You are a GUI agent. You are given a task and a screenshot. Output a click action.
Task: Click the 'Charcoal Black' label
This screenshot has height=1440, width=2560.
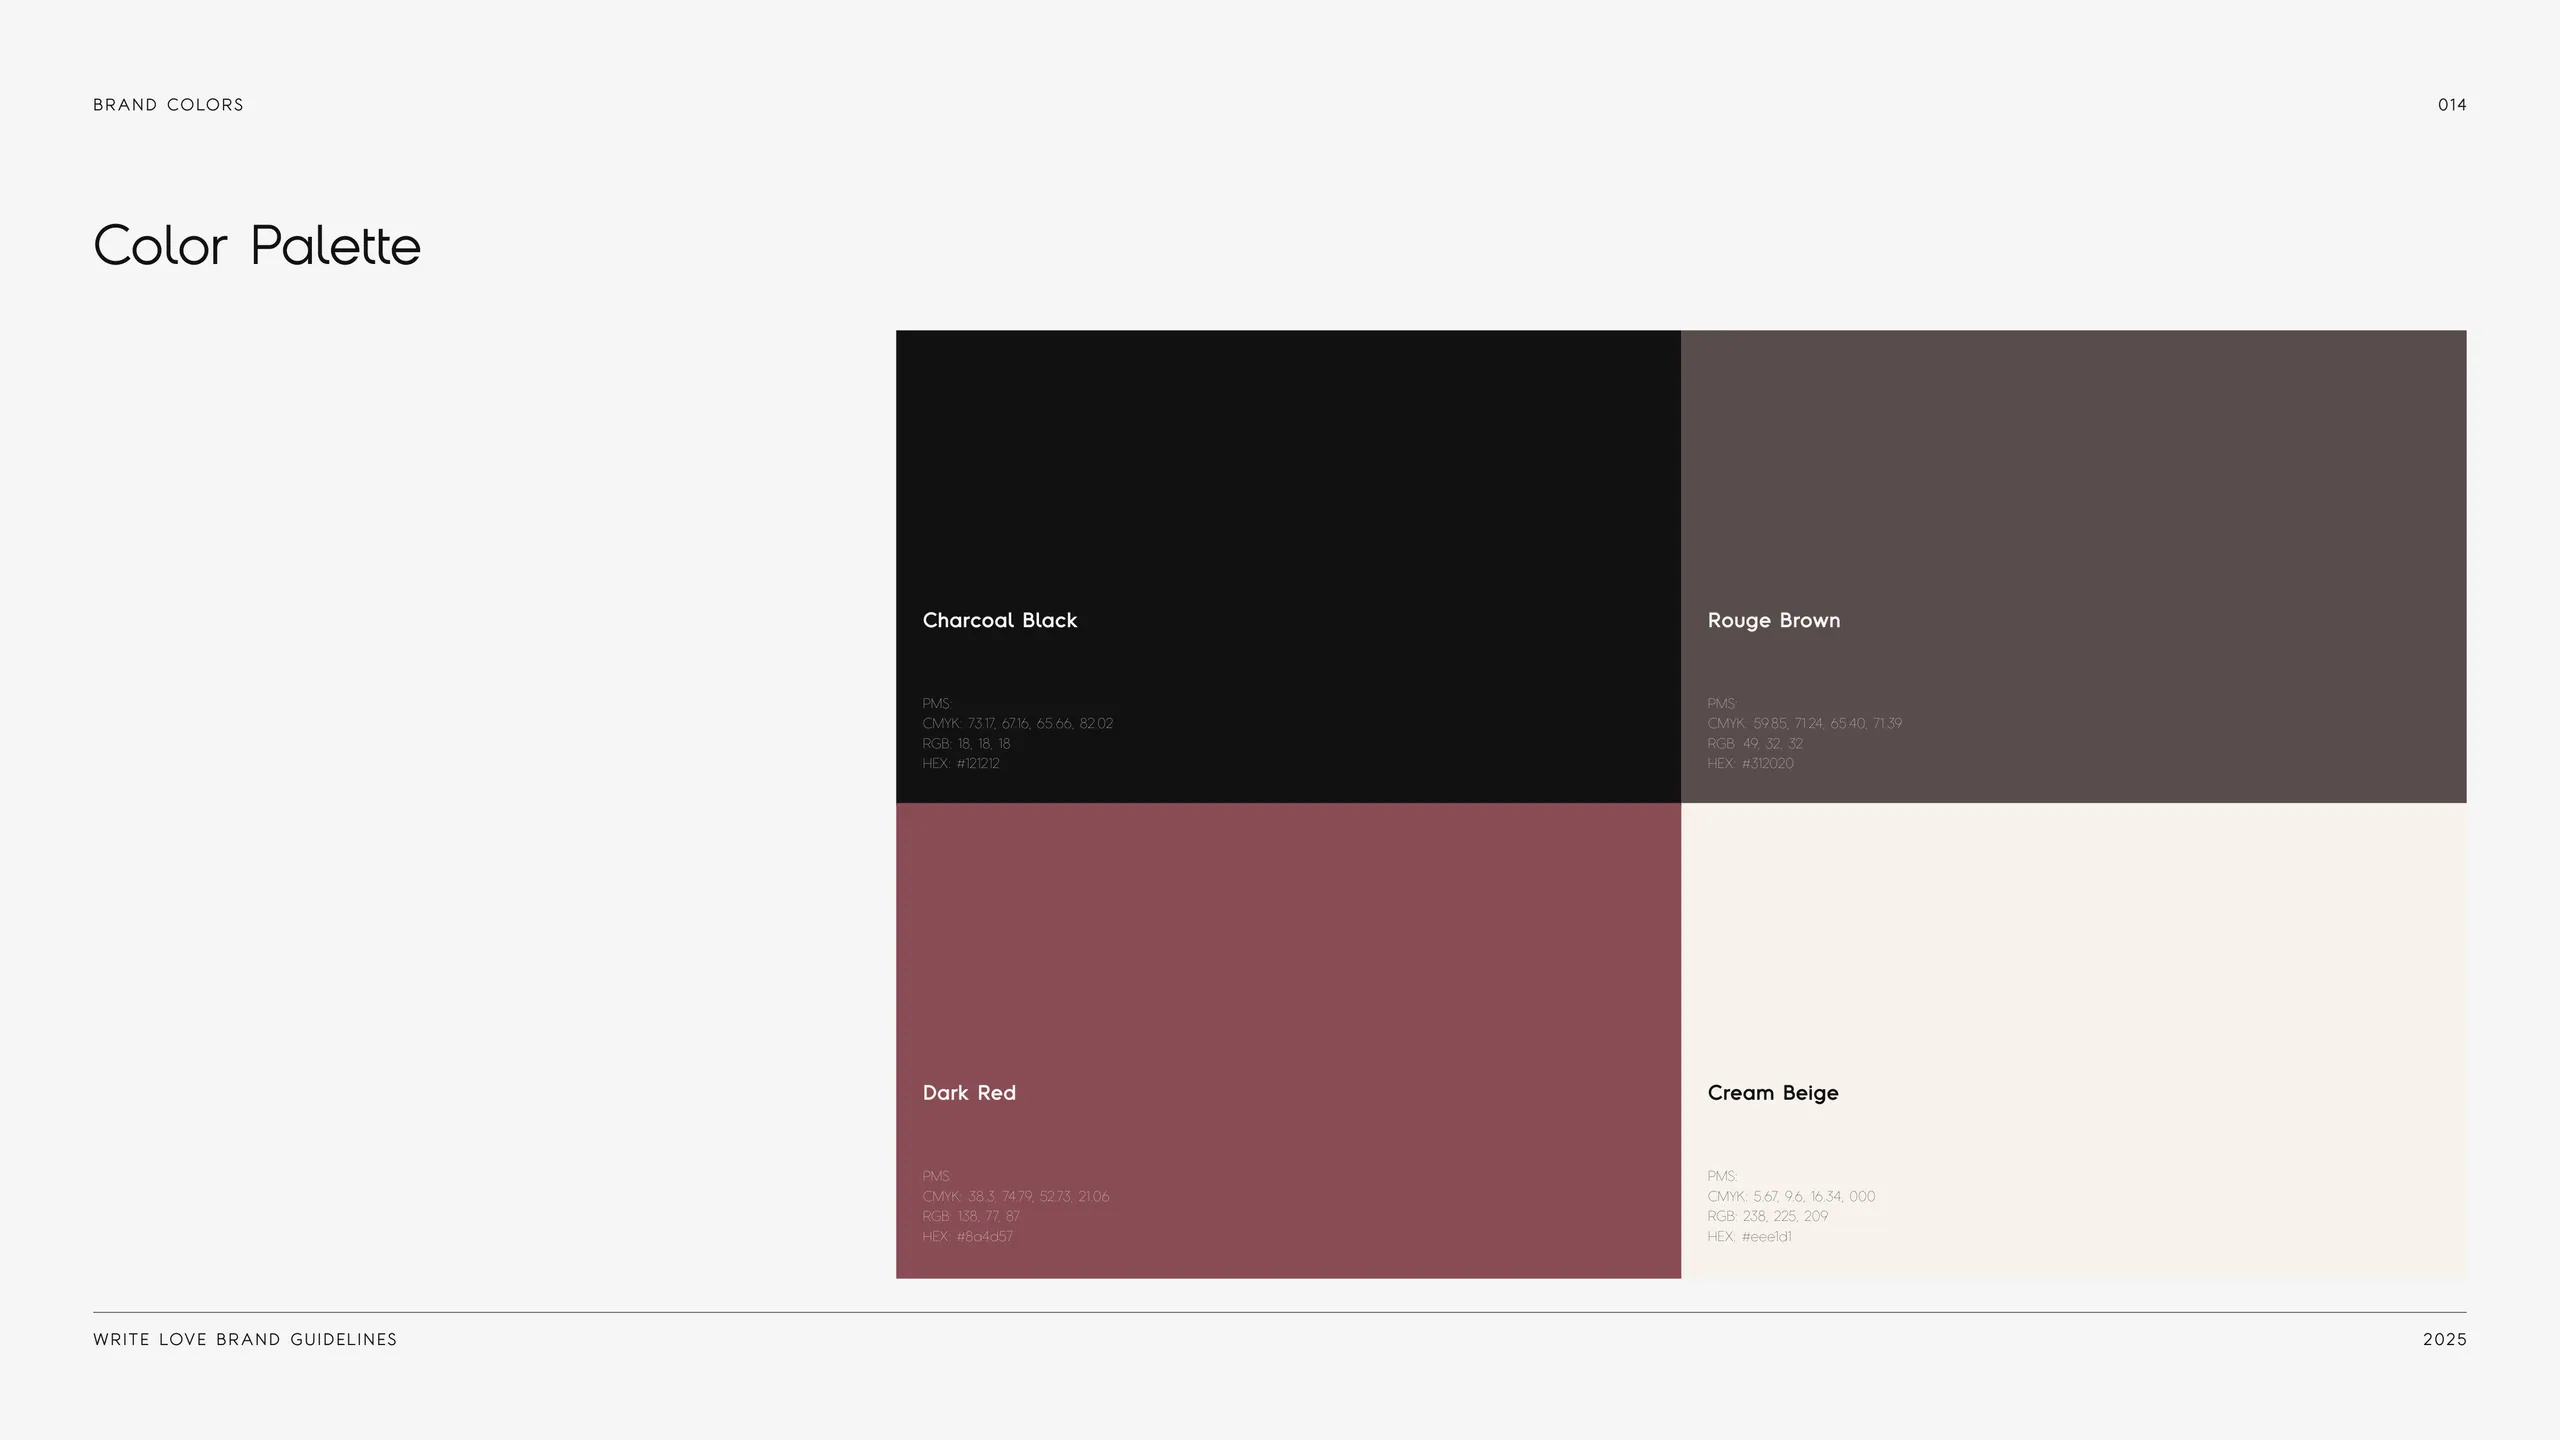click(1000, 620)
